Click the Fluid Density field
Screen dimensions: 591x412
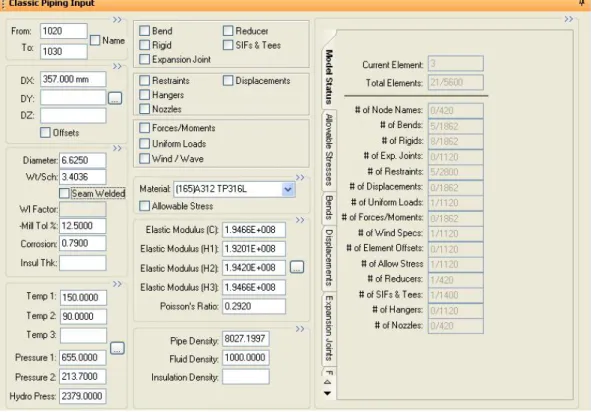246,357
